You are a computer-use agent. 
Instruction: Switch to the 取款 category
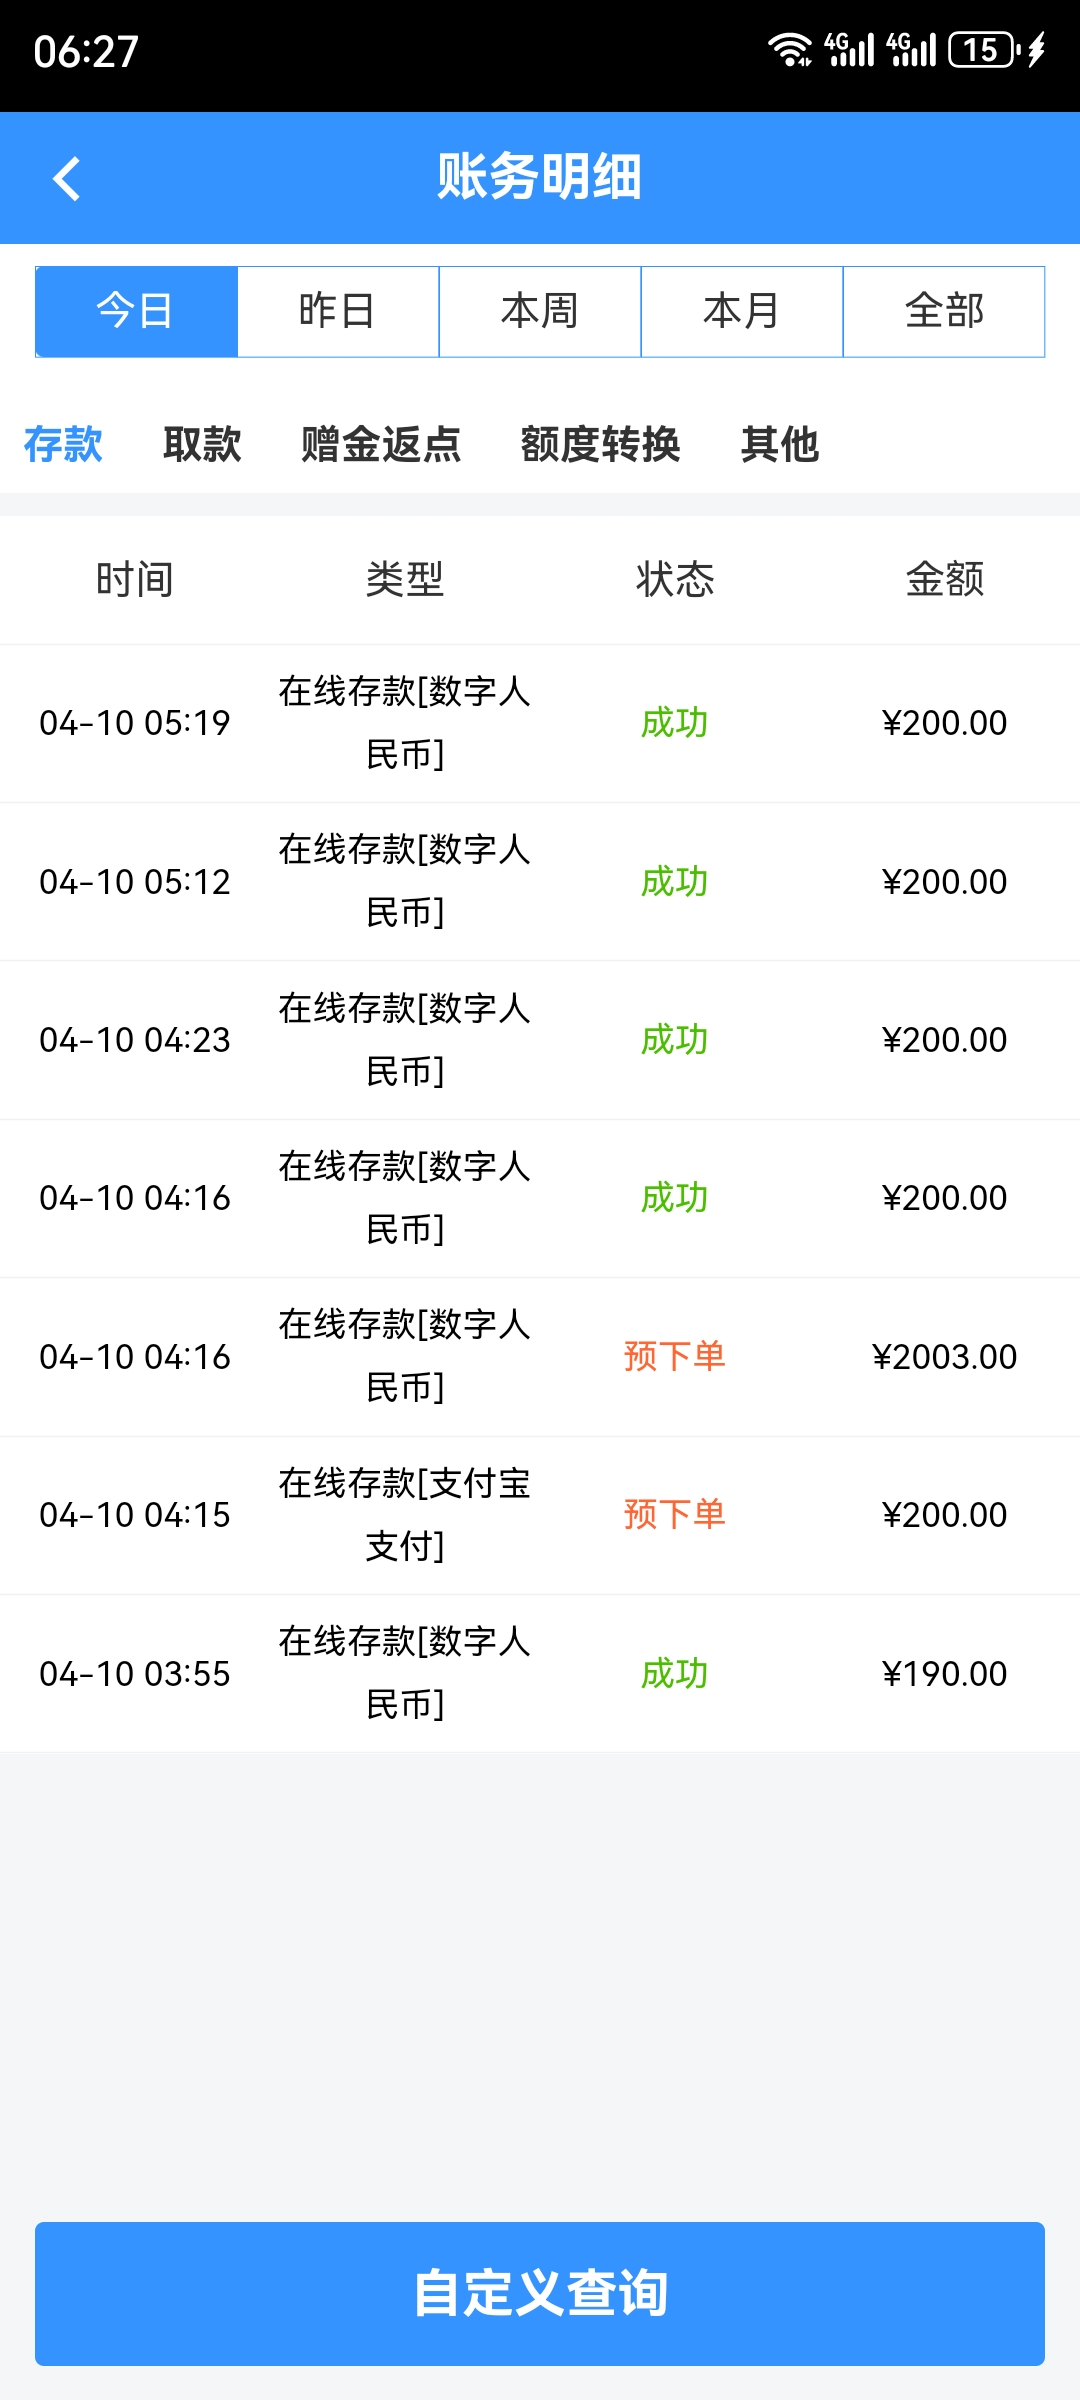(202, 444)
